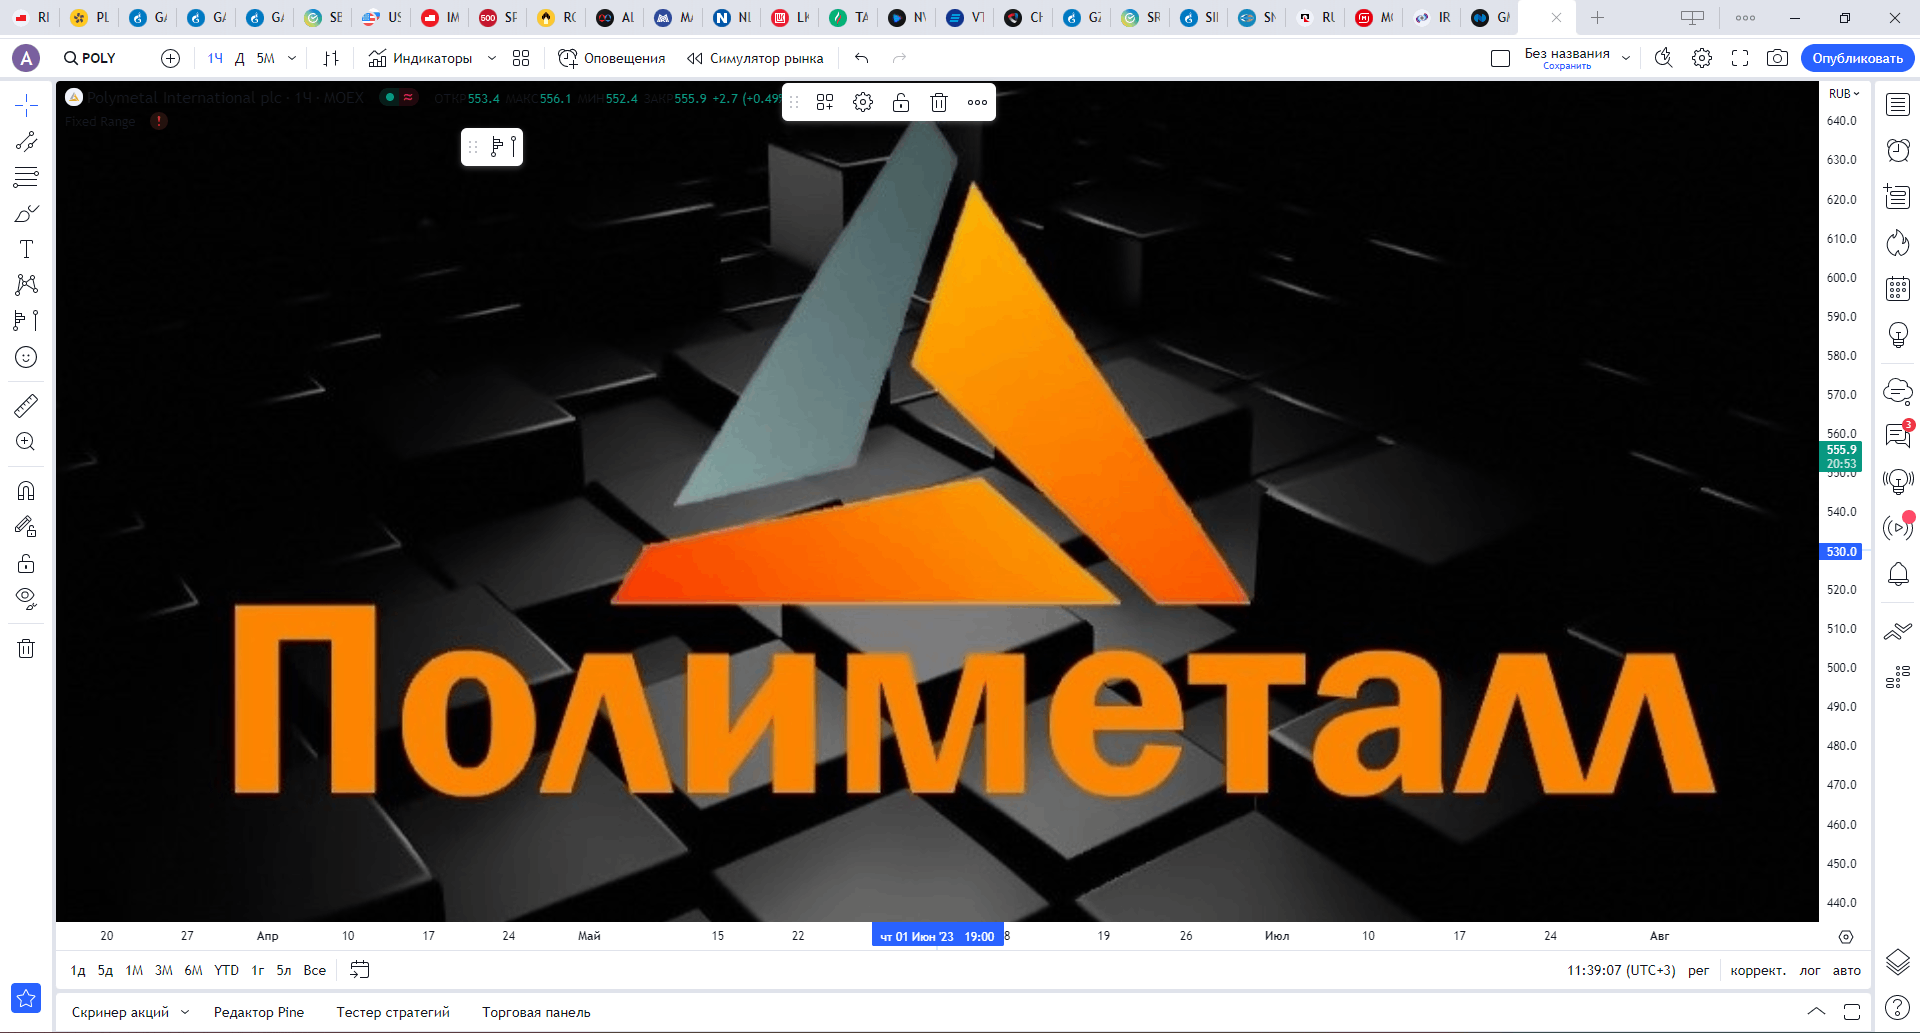1920x1033 pixels.
Task: Select the Д daily interval
Action: point(240,58)
